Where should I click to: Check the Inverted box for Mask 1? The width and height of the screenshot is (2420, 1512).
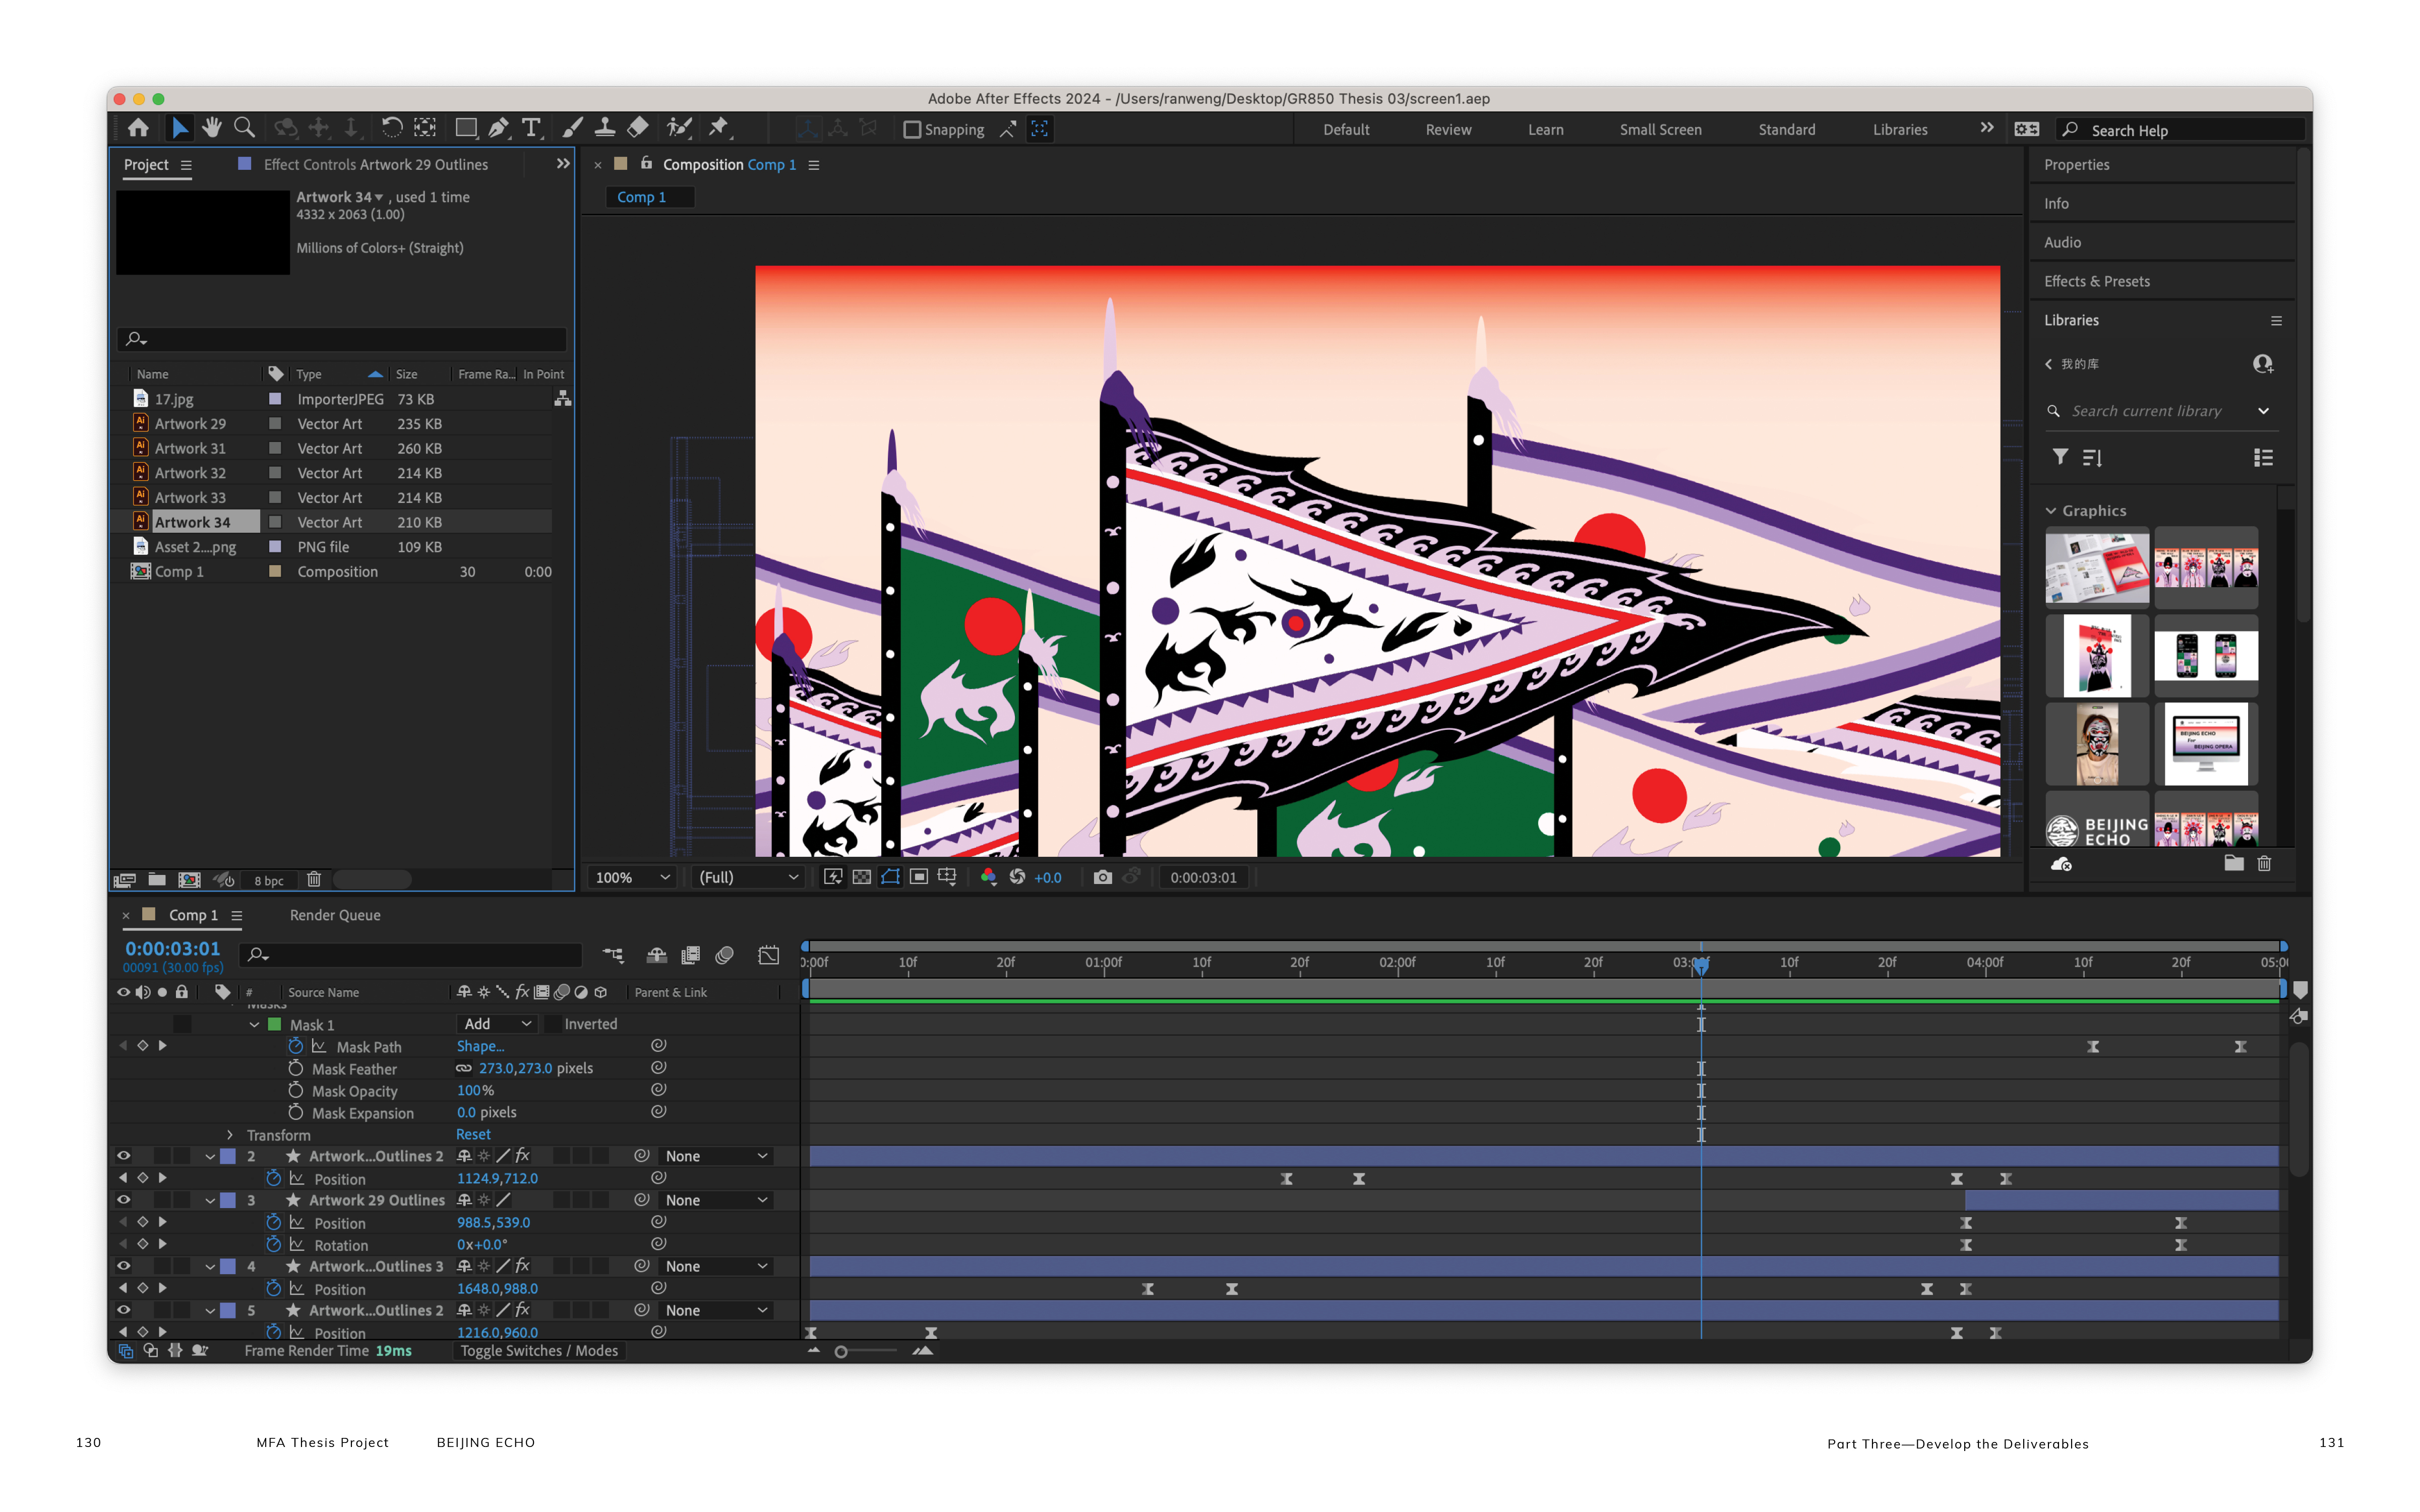click(552, 1024)
